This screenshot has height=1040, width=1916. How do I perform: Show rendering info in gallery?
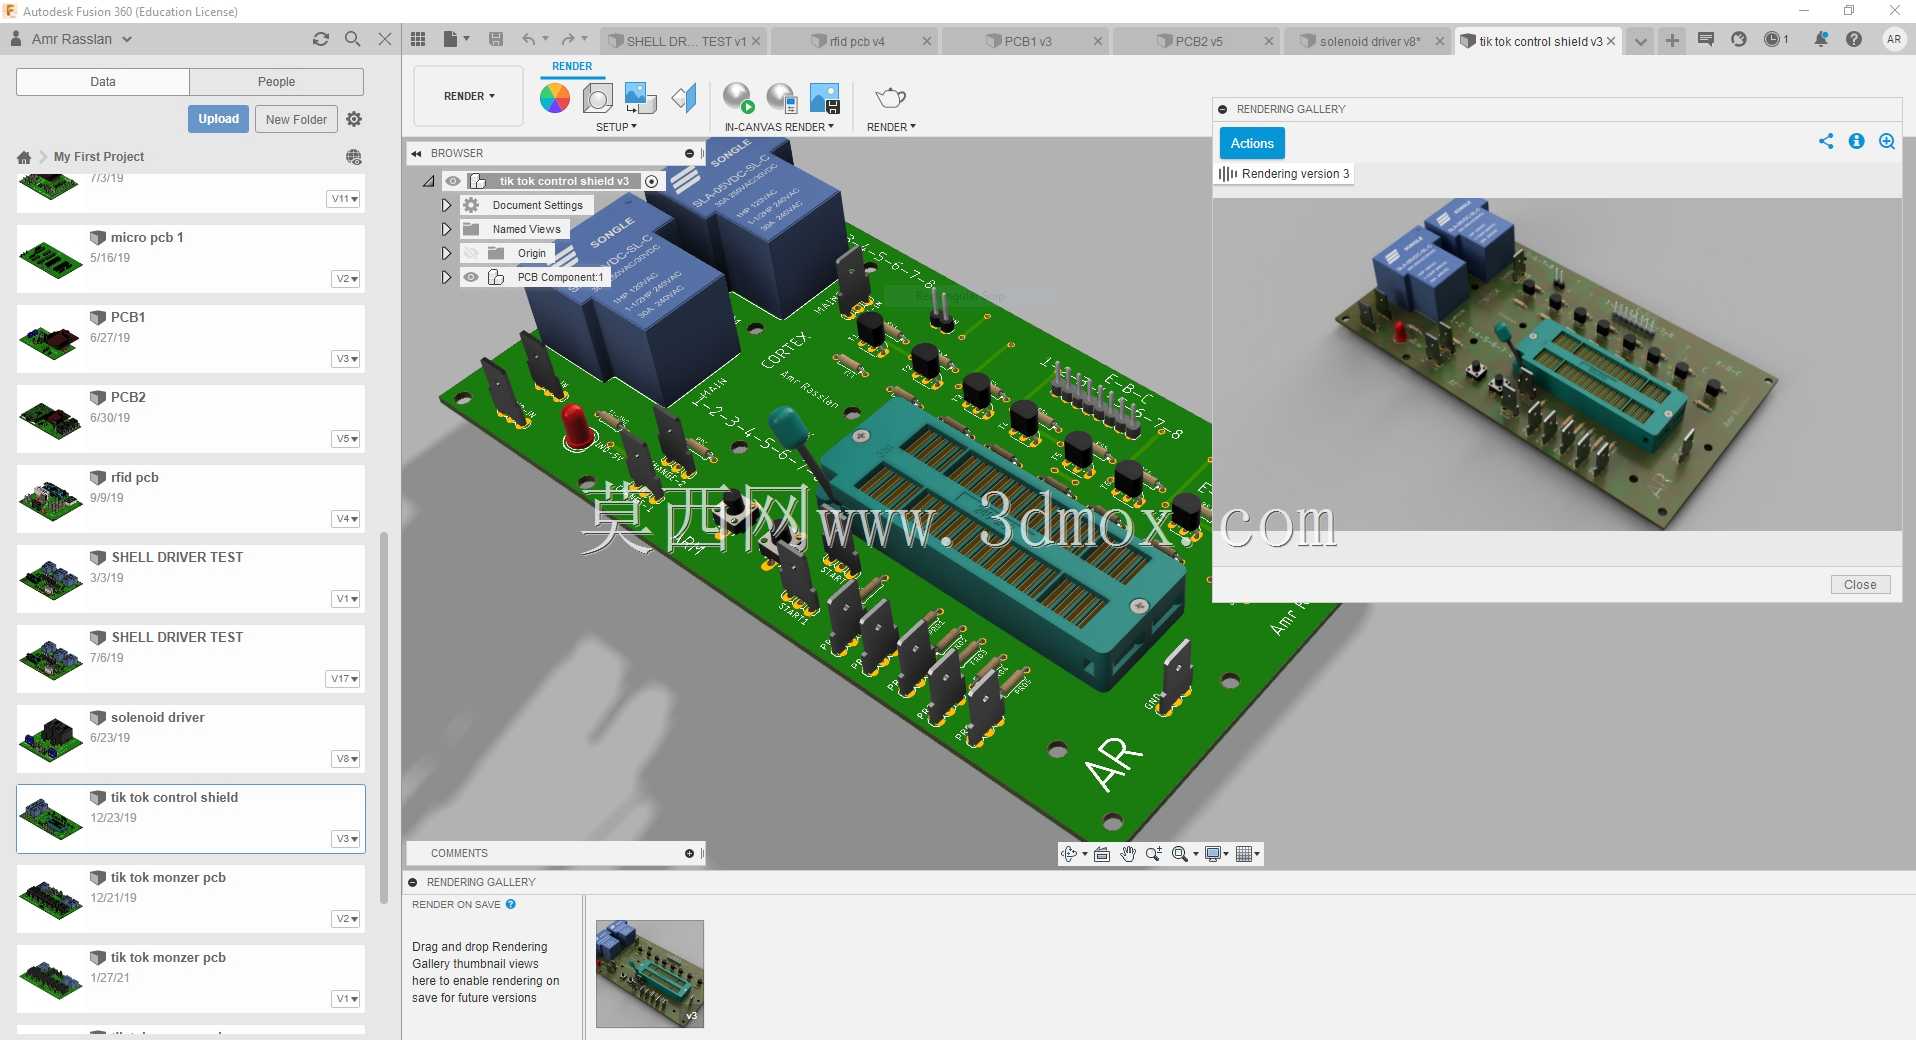coord(1856,141)
